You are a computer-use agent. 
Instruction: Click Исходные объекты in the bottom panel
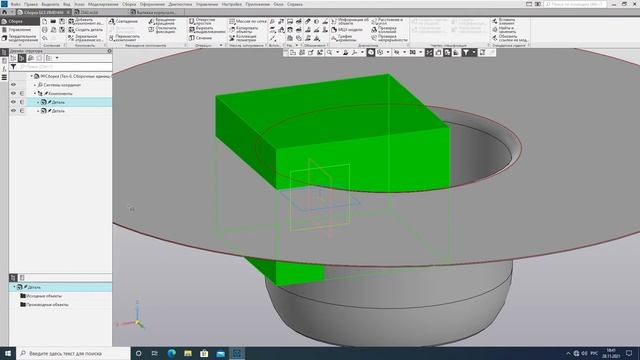44,296
